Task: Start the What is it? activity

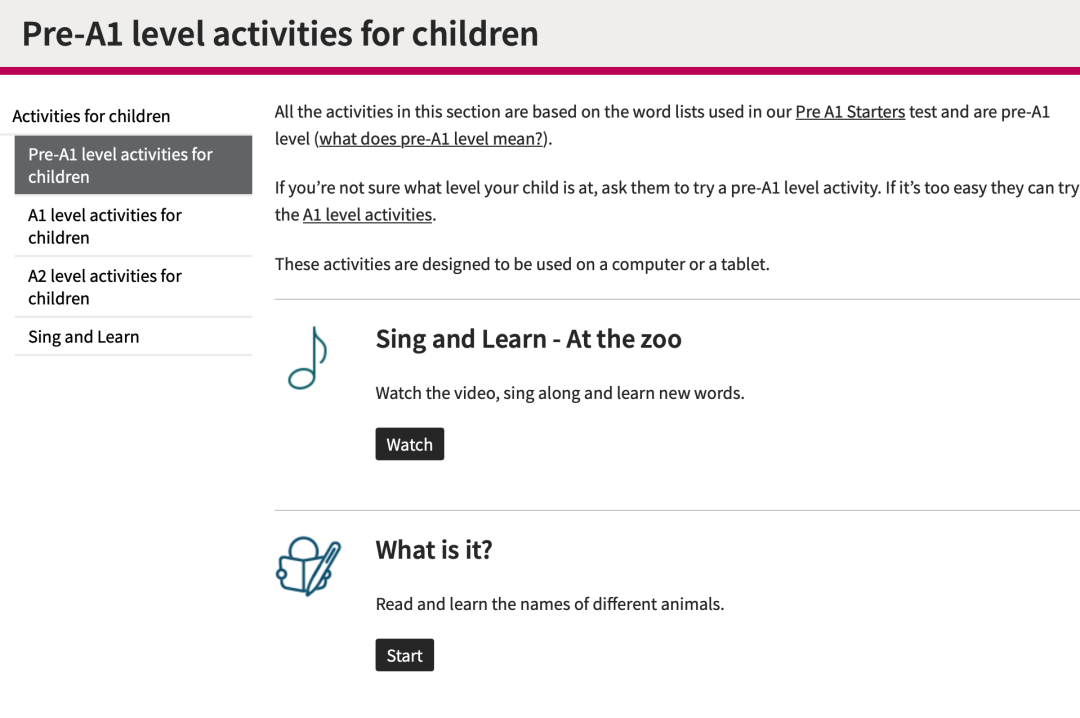Action: point(404,655)
